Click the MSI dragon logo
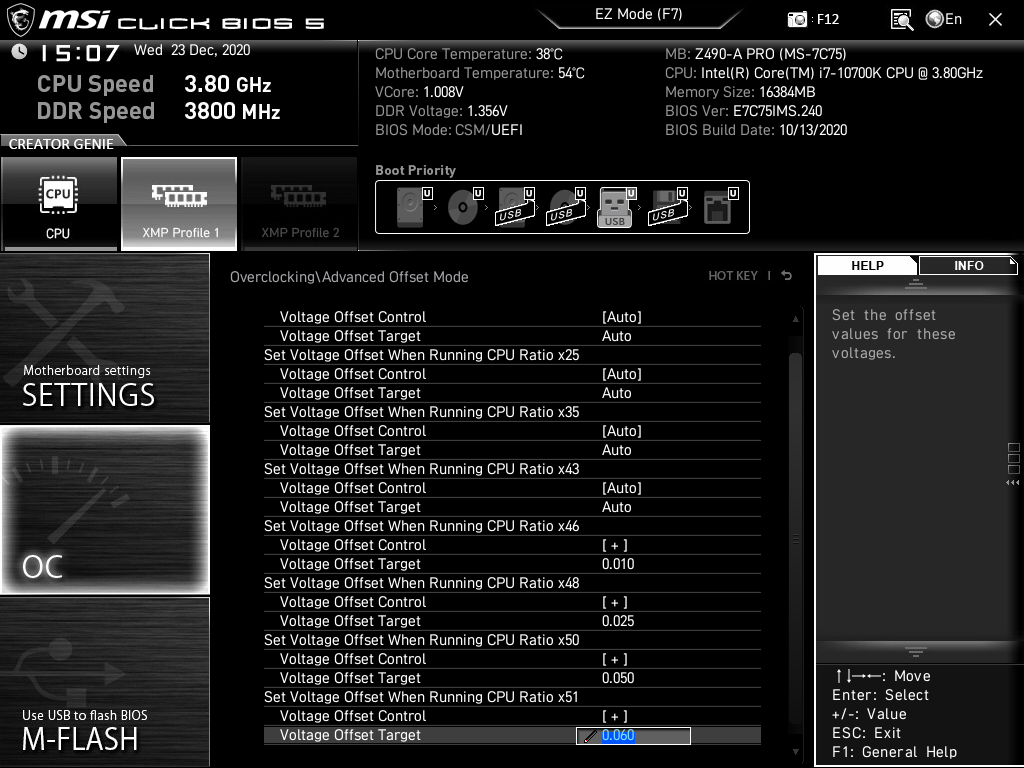 tap(20, 19)
